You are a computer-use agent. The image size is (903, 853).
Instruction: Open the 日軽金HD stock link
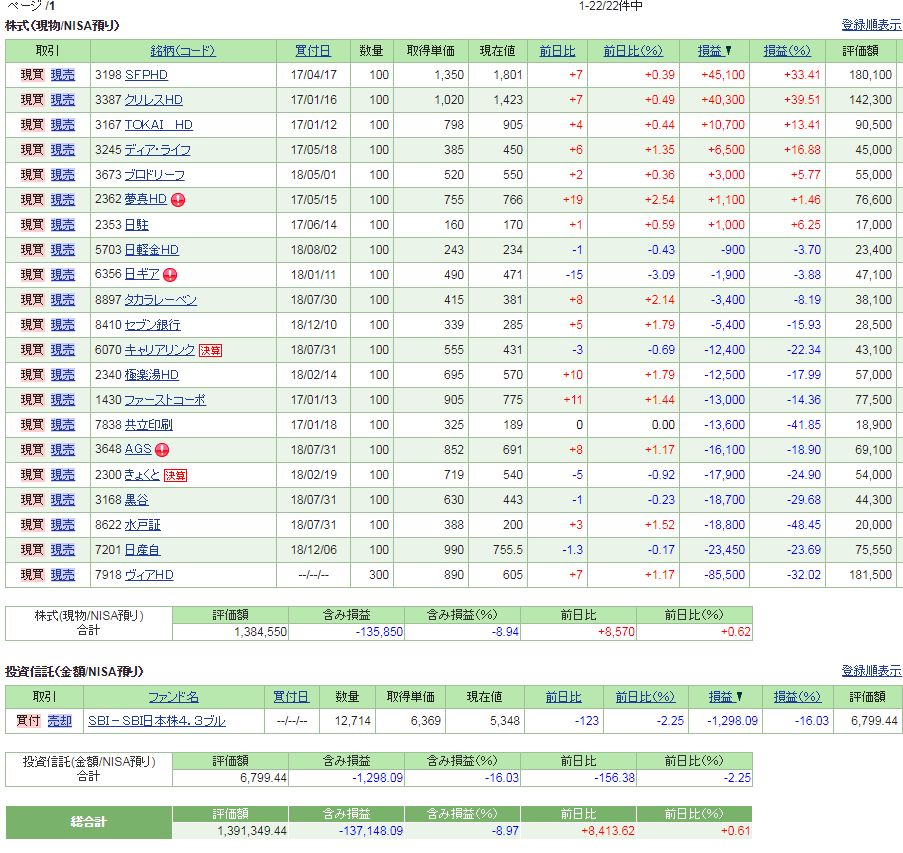151,249
